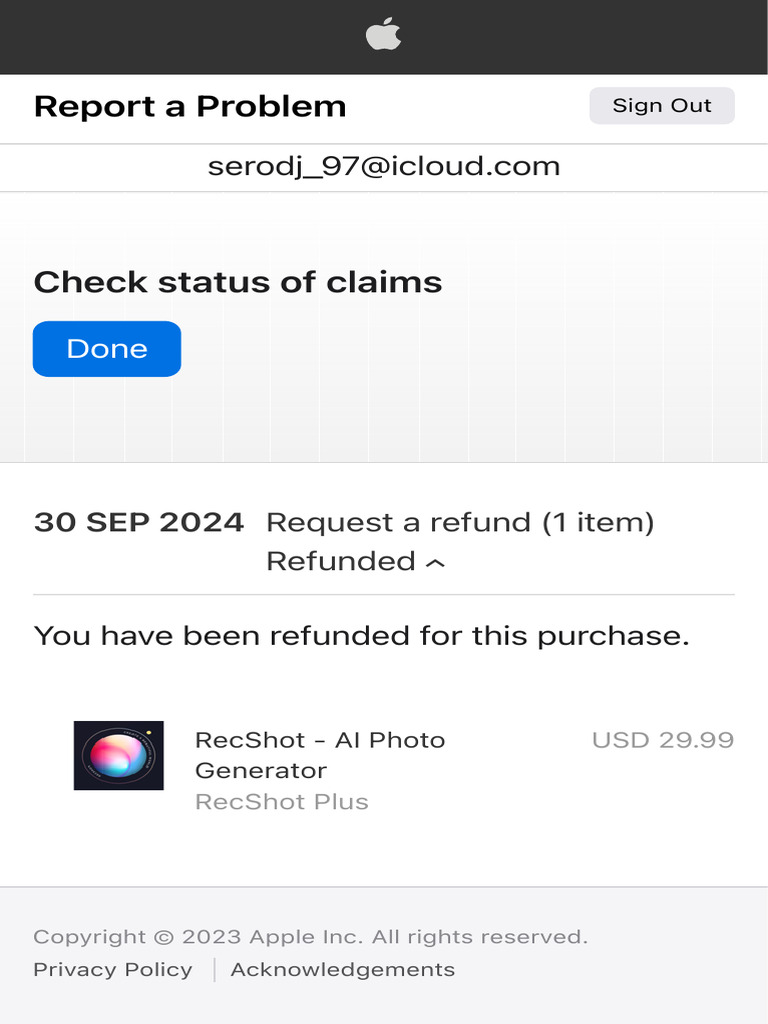Screen dimensions: 768x1024
Task: Select RecShot - AI Photo Generator name
Action: 320,755
